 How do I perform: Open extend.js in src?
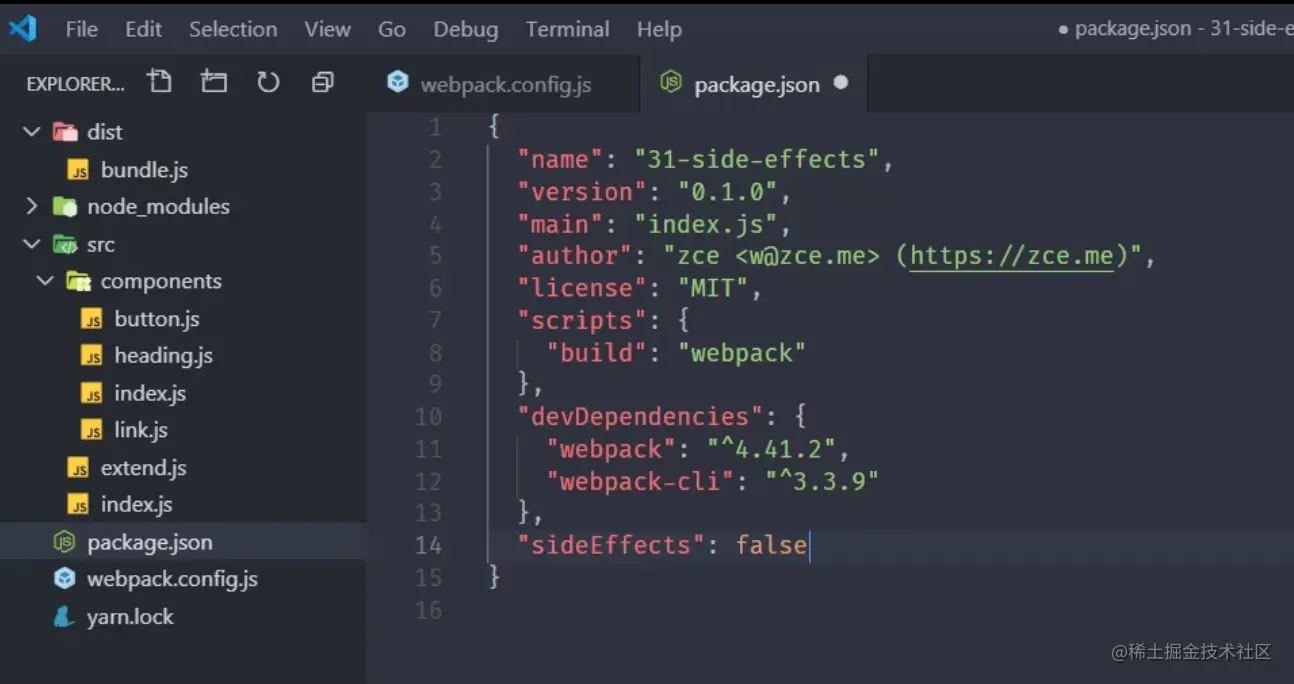[x=143, y=468]
